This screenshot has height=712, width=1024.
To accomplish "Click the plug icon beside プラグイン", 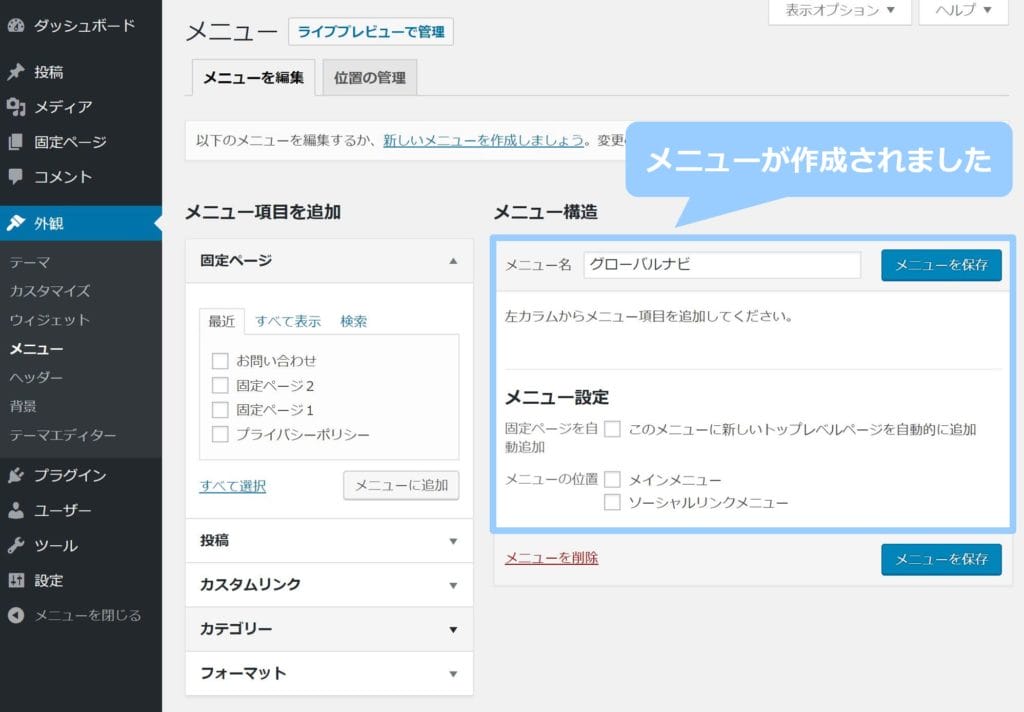I will [16, 475].
